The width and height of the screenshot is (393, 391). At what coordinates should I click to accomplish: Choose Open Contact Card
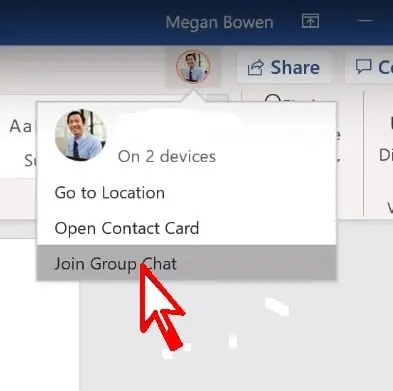tap(186, 228)
